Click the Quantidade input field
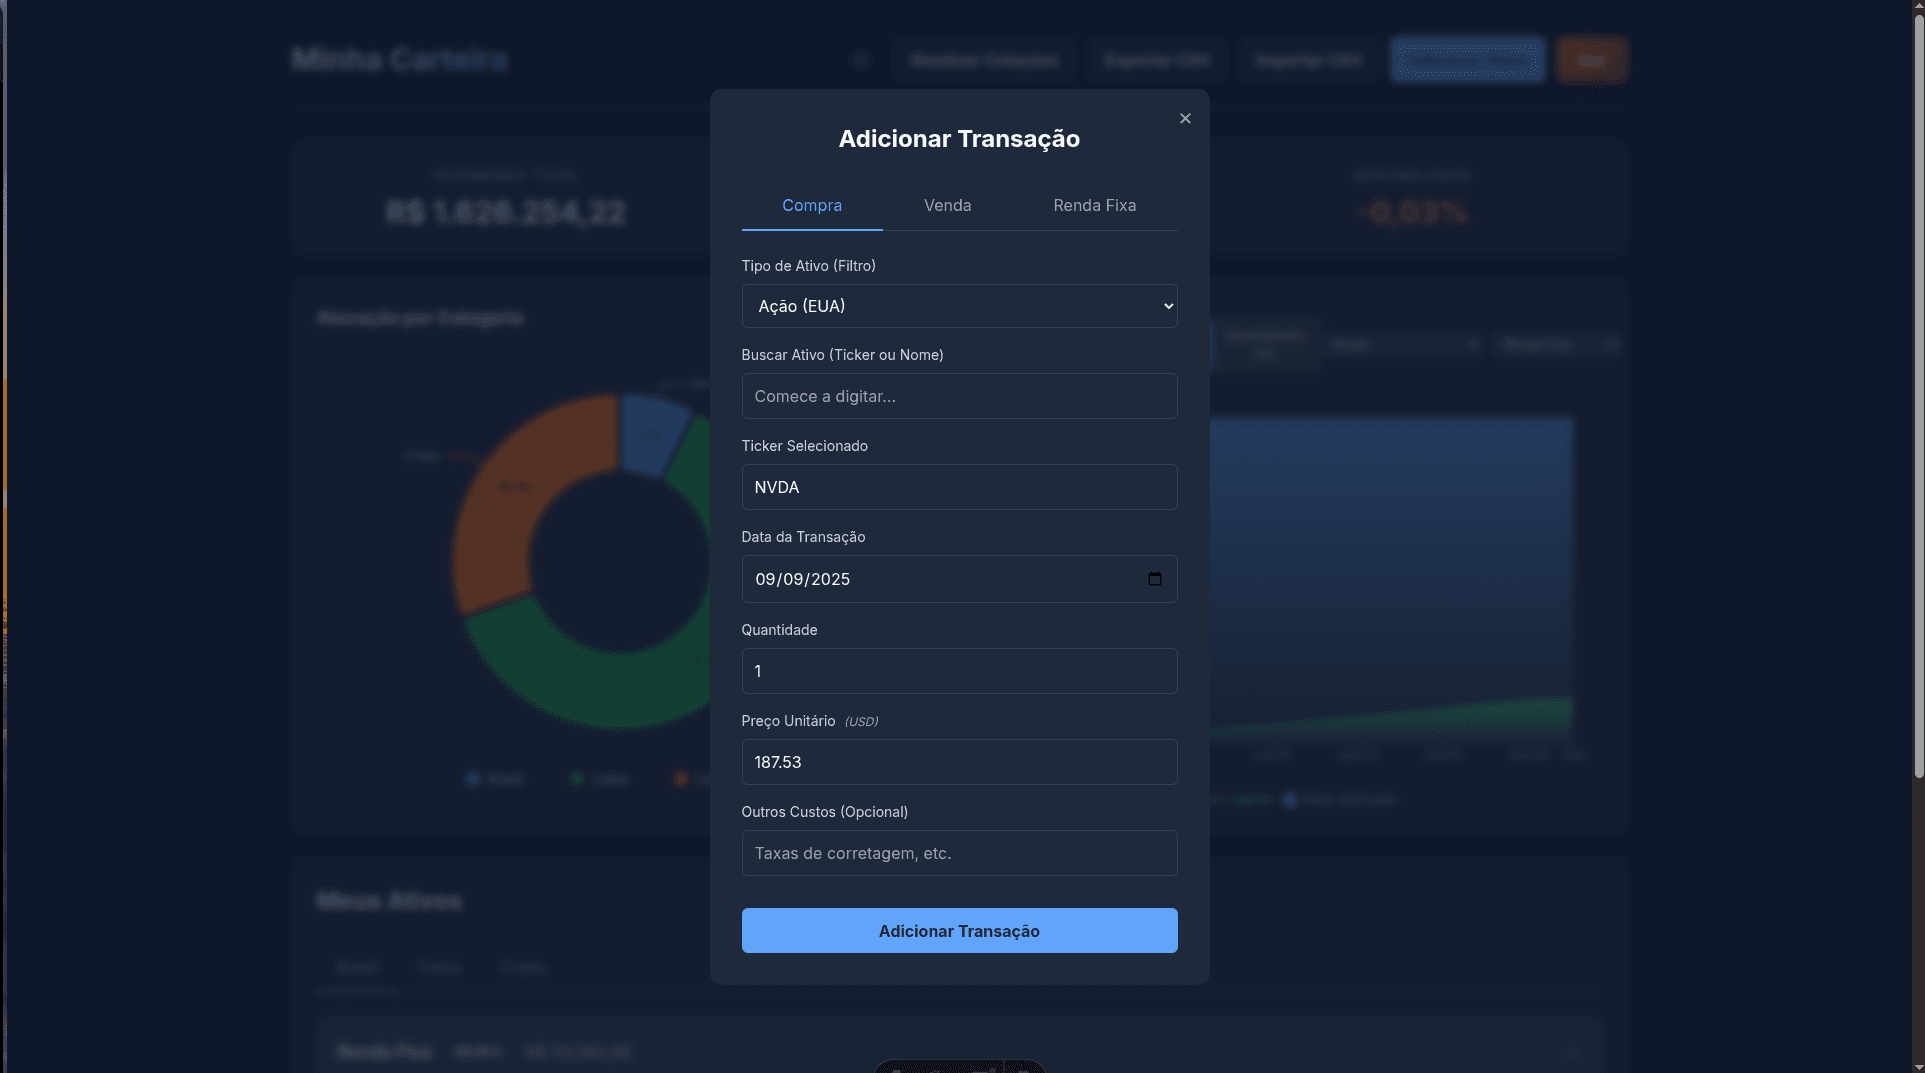Viewport: 1925px width, 1073px height. pos(959,671)
